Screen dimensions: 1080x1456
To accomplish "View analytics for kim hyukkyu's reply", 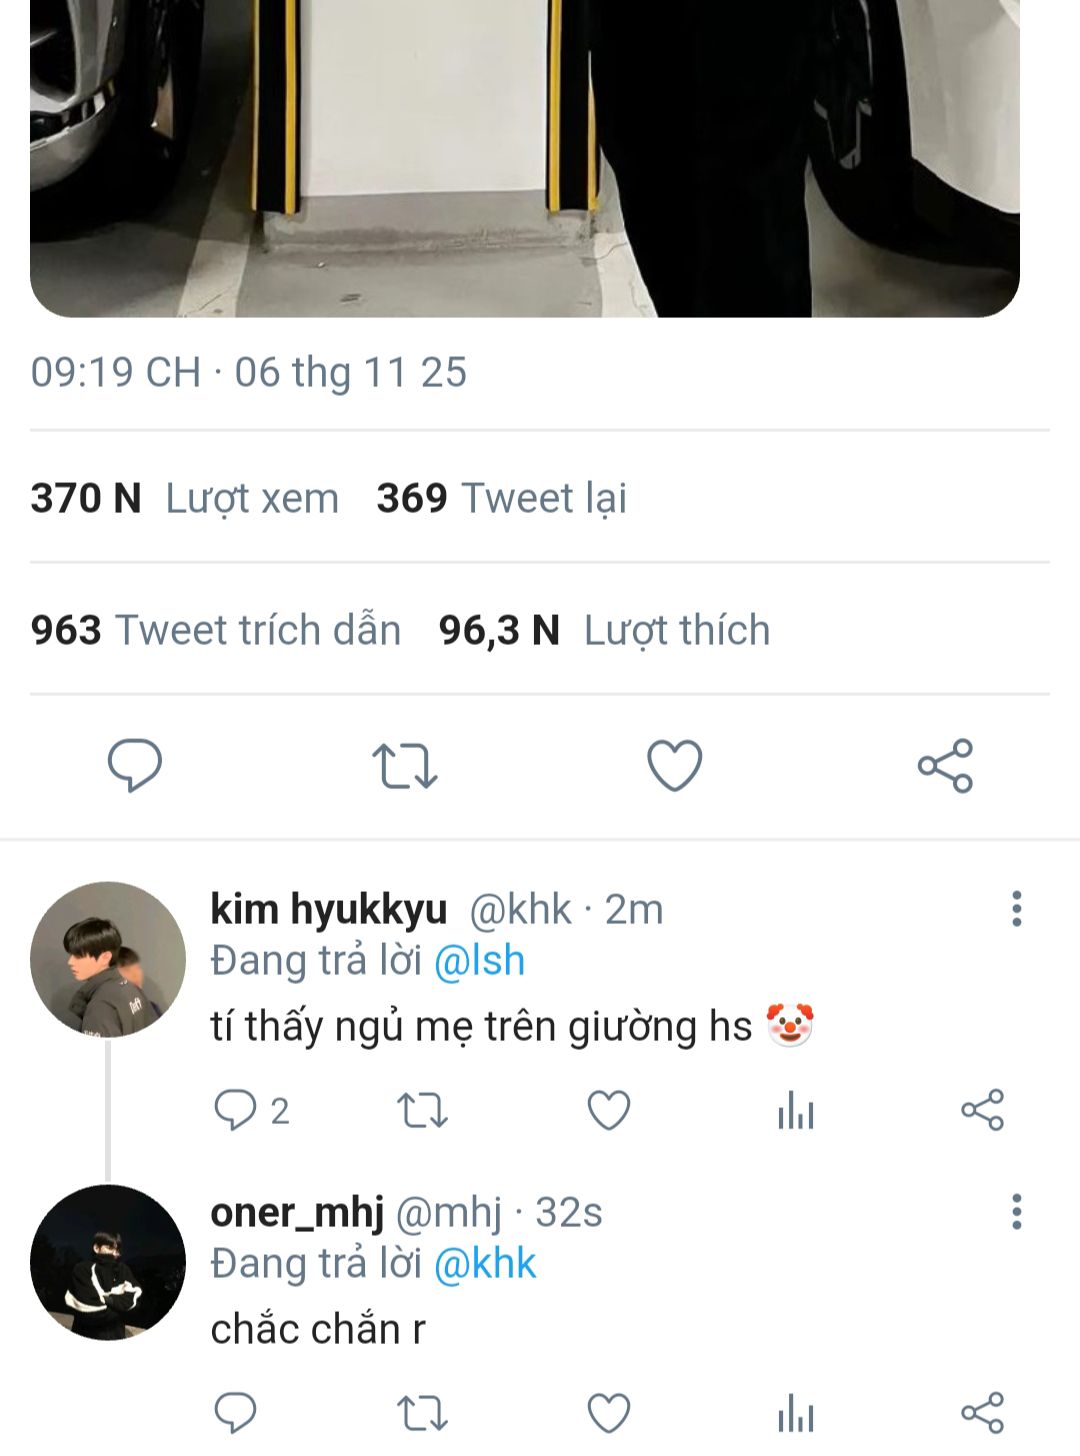I will 796,1111.
